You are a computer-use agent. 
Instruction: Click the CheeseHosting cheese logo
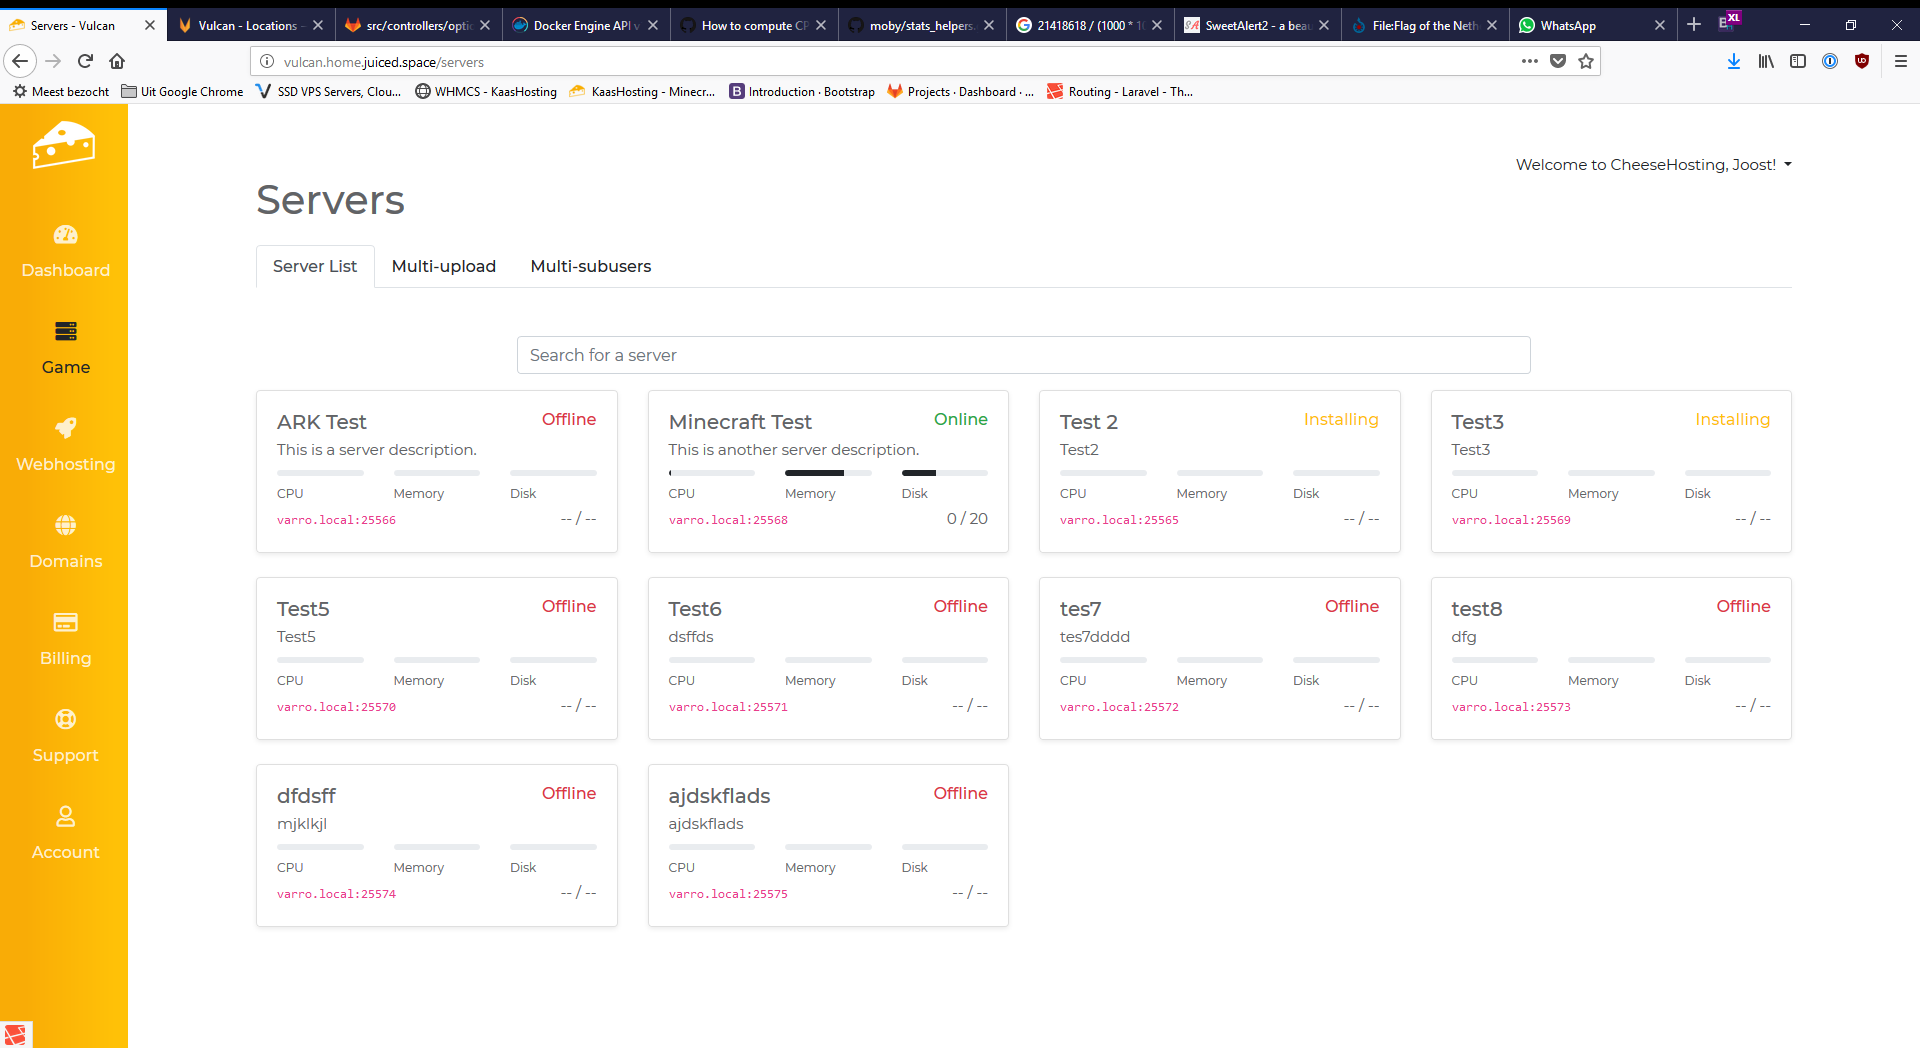[x=64, y=146]
